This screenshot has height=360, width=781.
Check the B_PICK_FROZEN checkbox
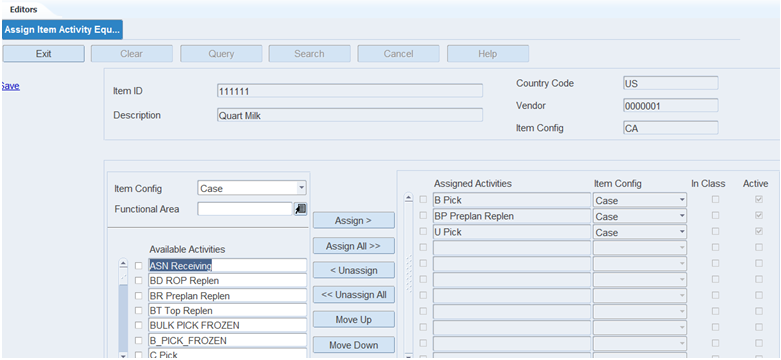tap(138, 341)
